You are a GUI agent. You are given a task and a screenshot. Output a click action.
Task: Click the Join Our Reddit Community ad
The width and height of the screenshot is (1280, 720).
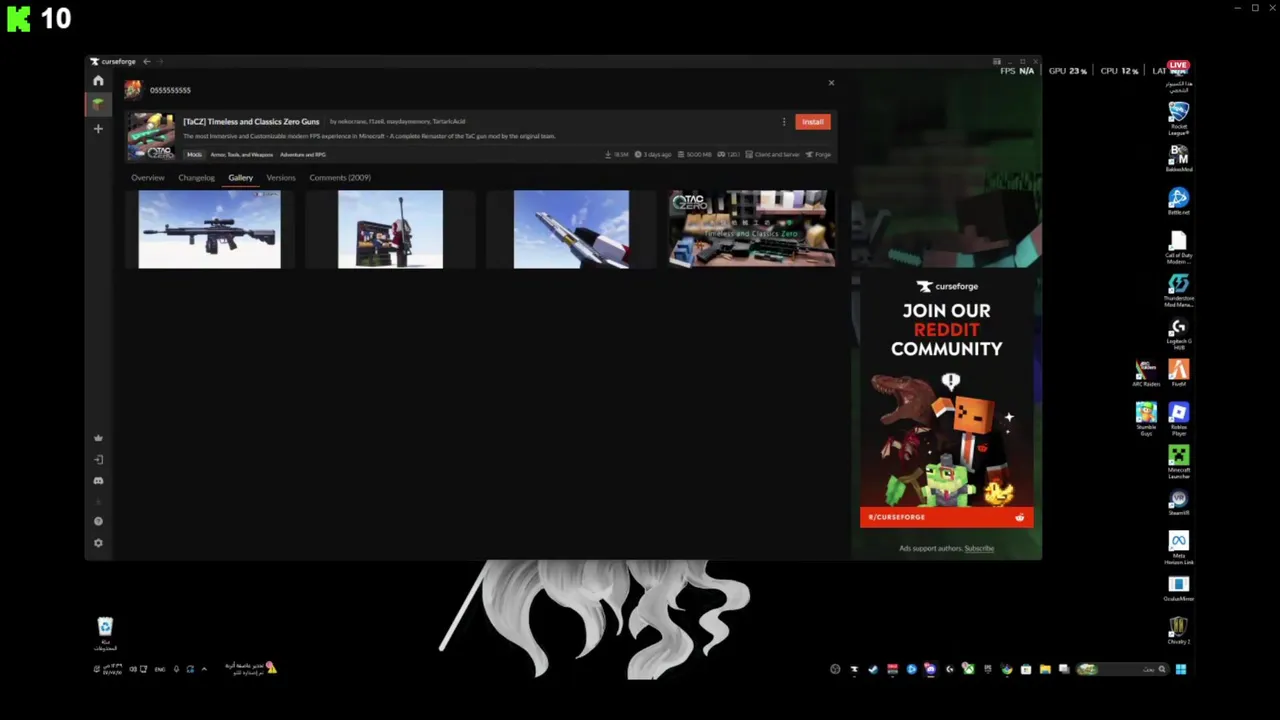946,400
